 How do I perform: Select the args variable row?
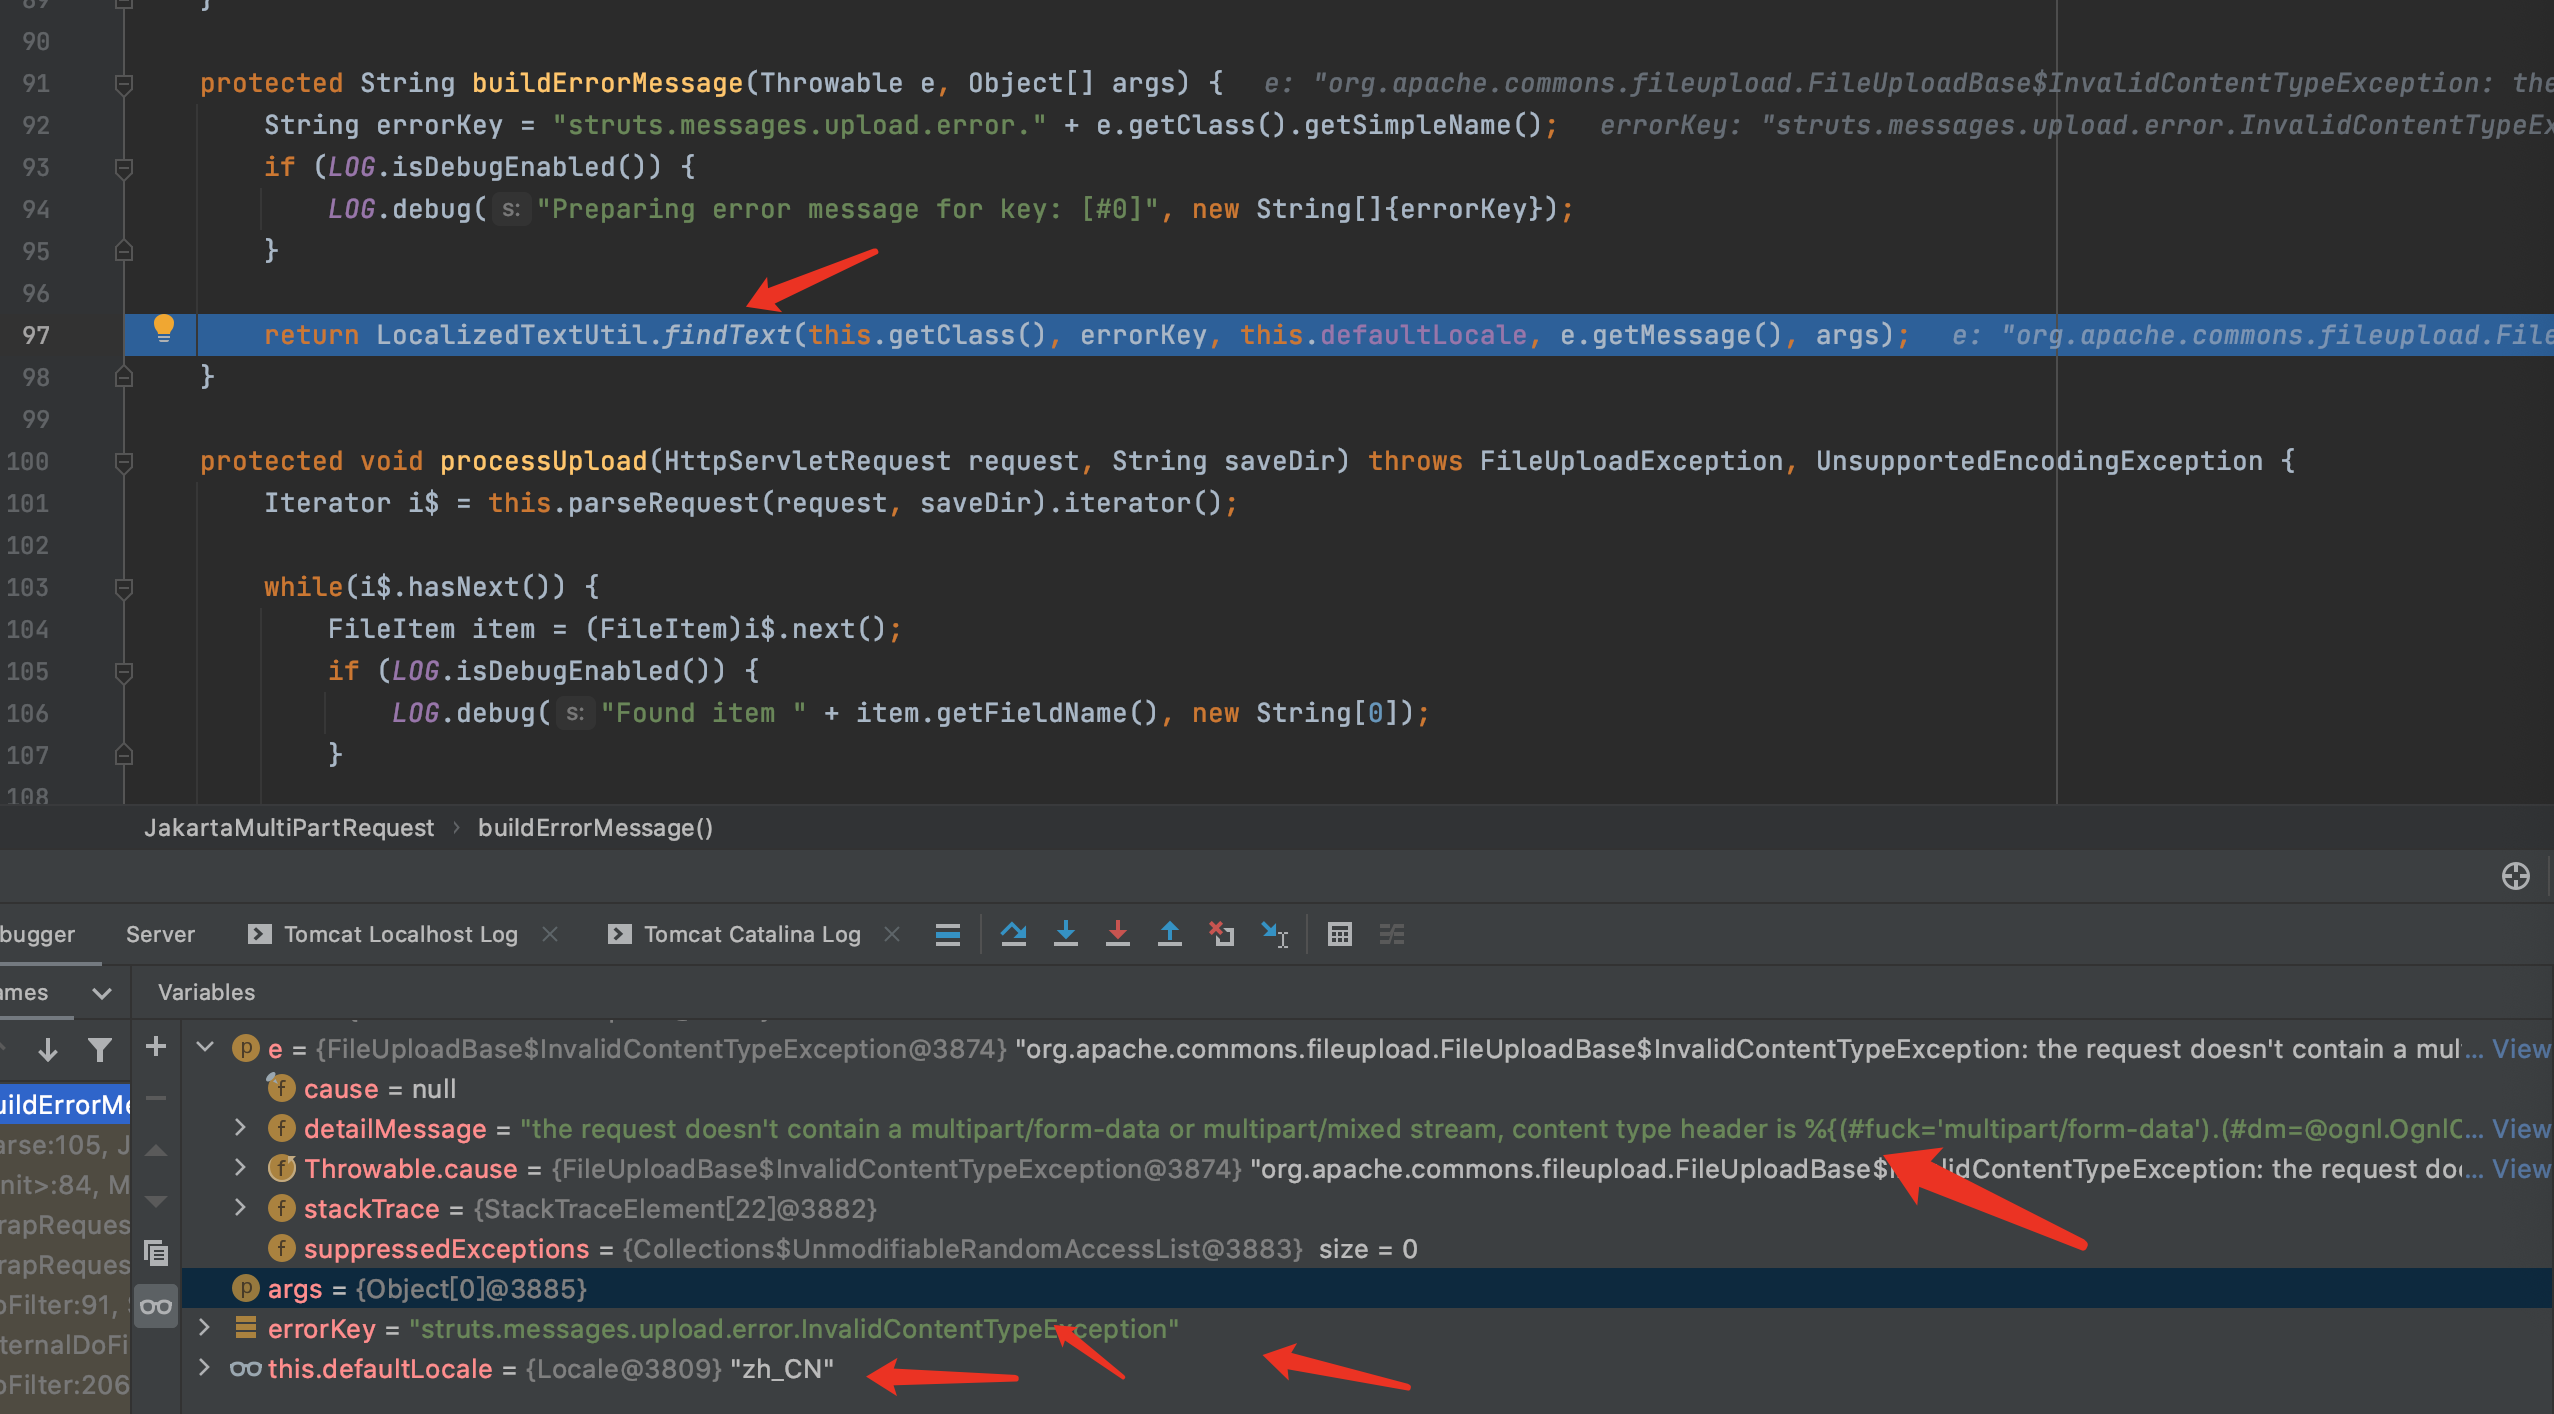pos(1367,1288)
